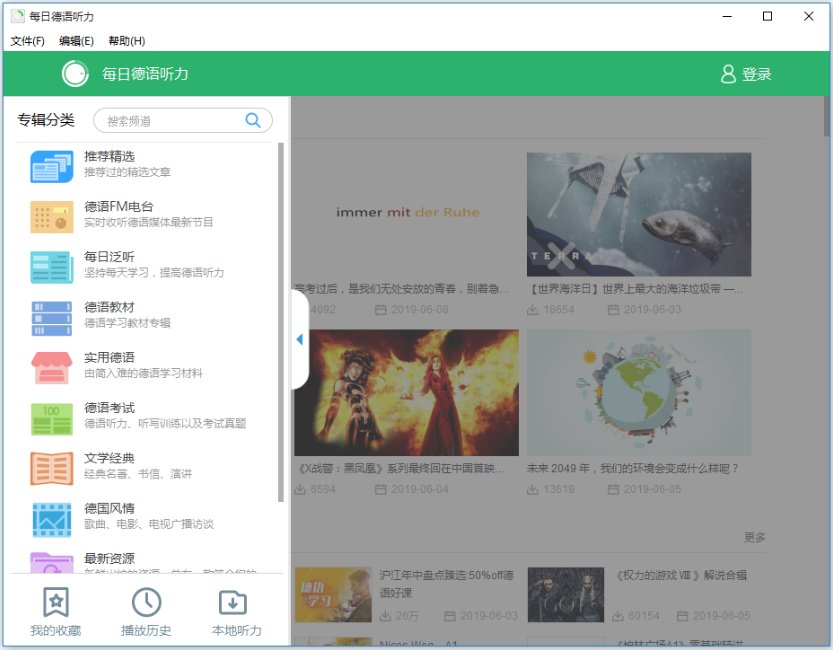Open the 文件 file menu
Viewport: 833px width, 650px height.
coord(24,40)
